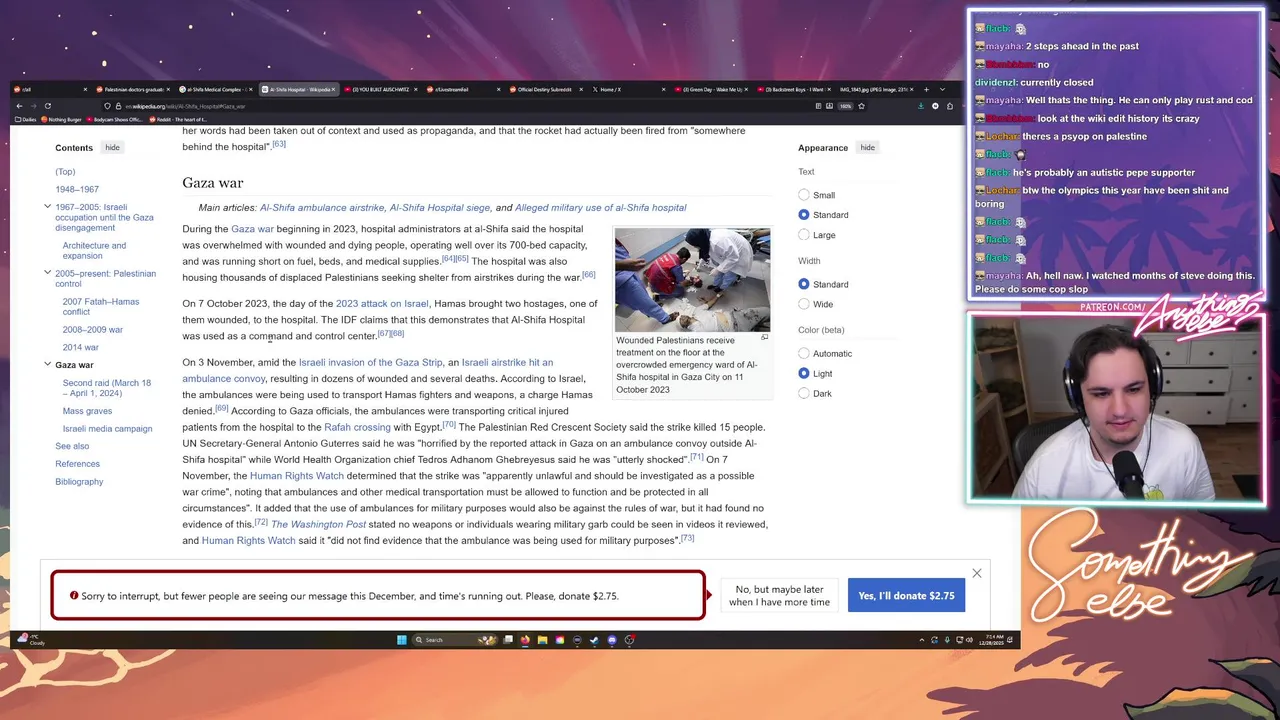Open Discord from the taskbar
Screen dimensions: 1280x720
pos(612,640)
